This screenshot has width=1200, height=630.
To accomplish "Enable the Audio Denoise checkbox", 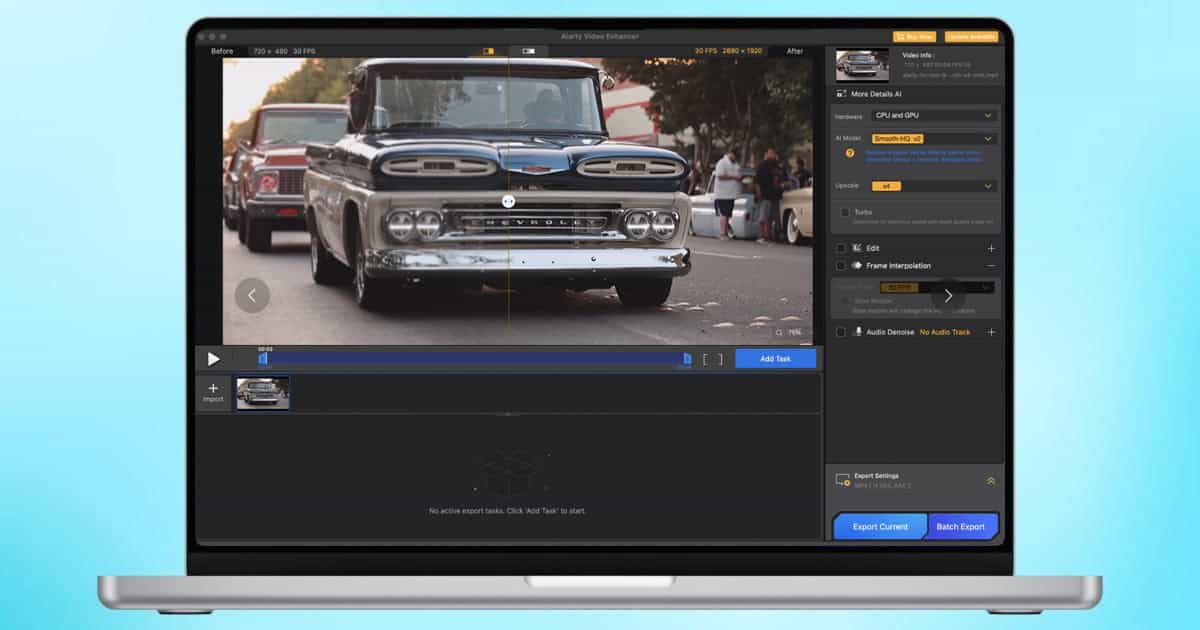I will point(840,332).
